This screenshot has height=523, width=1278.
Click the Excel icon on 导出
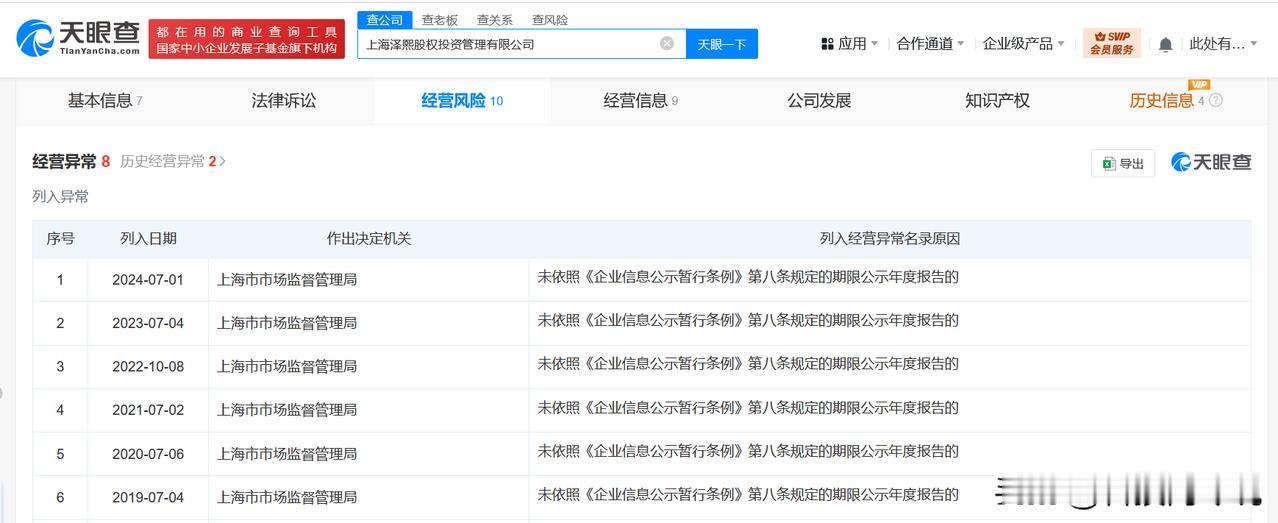[x=1108, y=163]
